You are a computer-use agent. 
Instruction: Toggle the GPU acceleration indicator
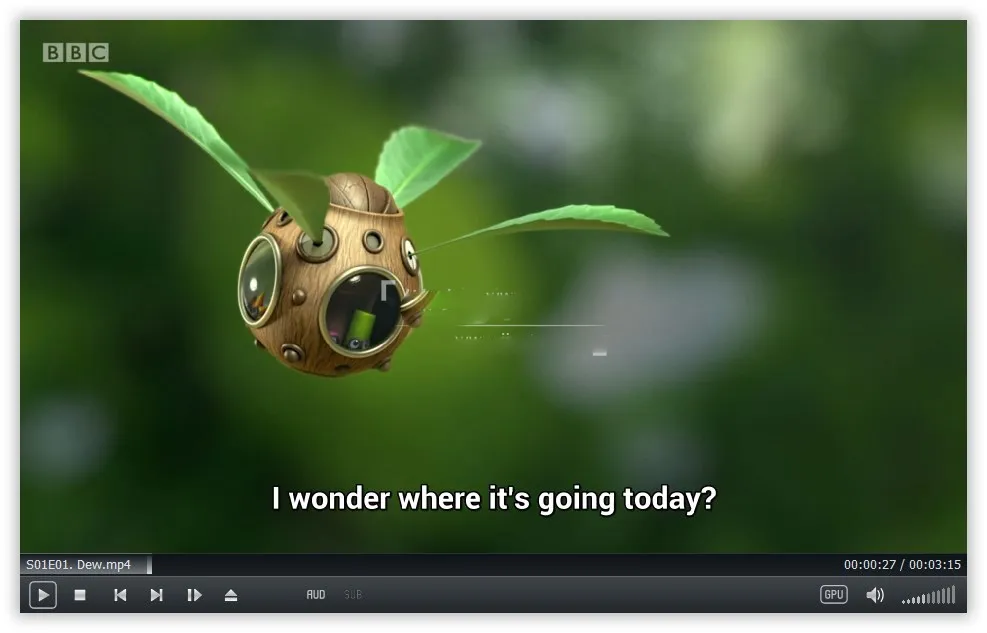pyautogui.click(x=834, y=595)
